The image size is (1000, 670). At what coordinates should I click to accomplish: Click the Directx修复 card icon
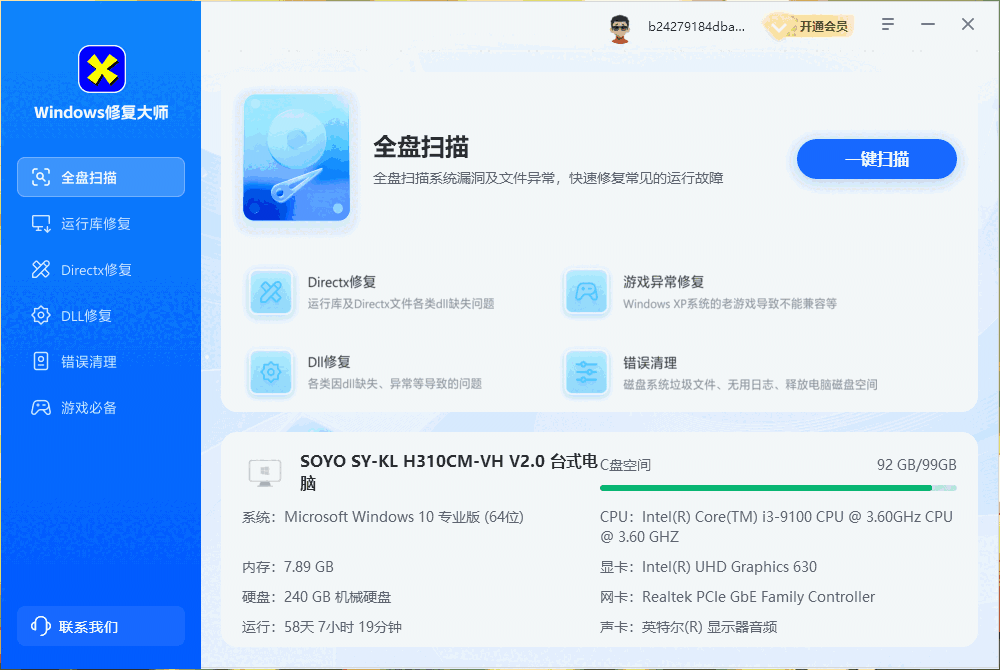270,291
